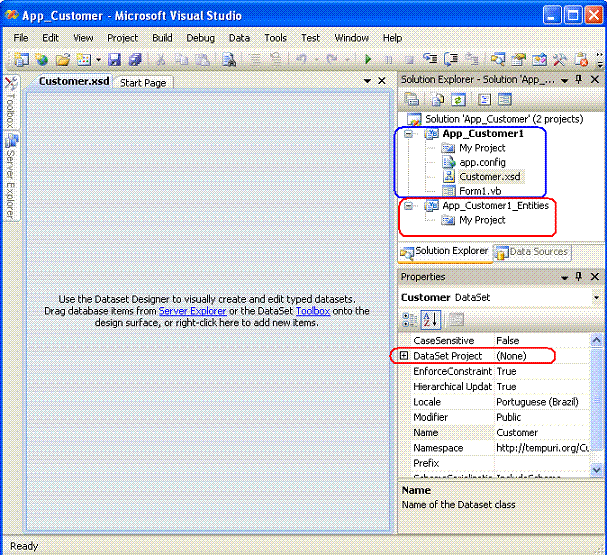Click the View Designer icon in Solution Explorer
The height and width of the screenshot is (555, 607).
coord(505,99)
